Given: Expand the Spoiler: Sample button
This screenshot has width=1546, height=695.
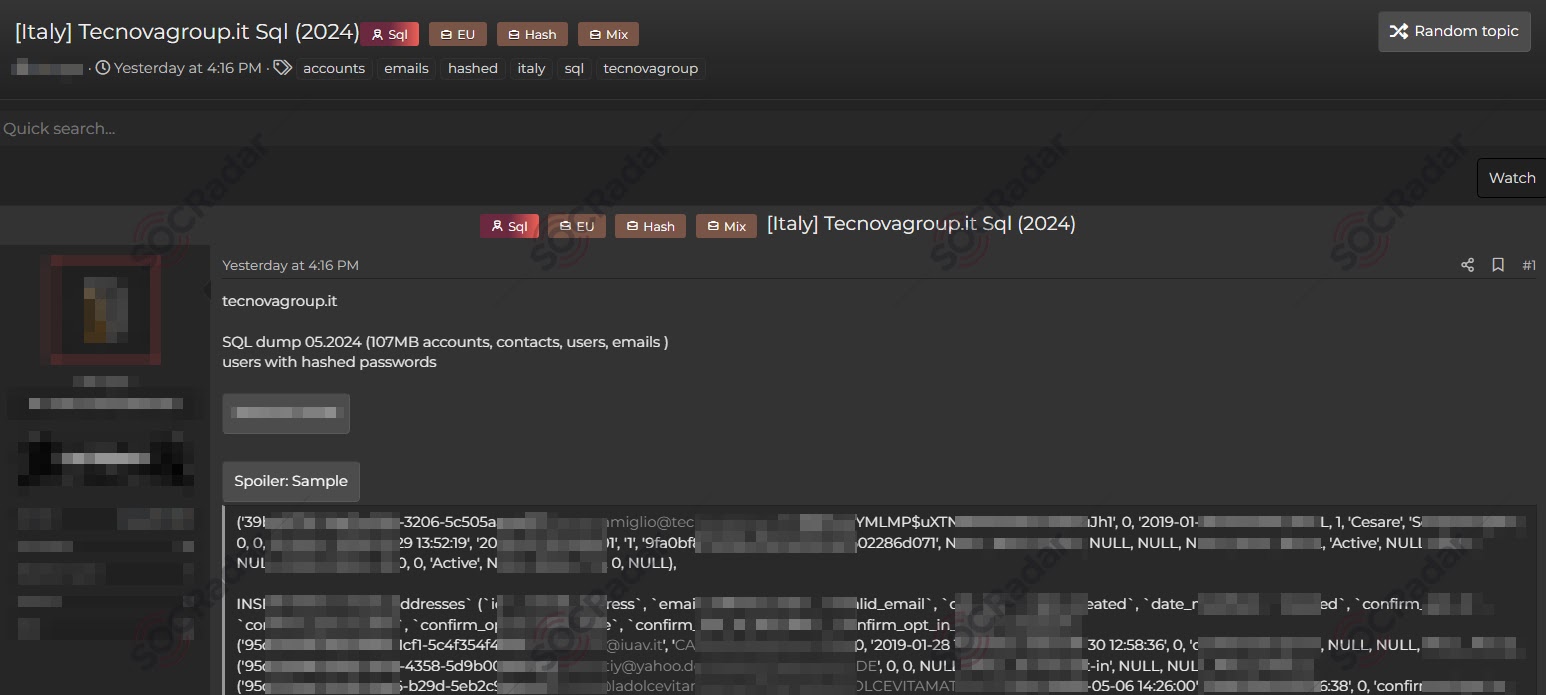Looking at the screenshot, I should pyautogui.click(x=291, y=481).
